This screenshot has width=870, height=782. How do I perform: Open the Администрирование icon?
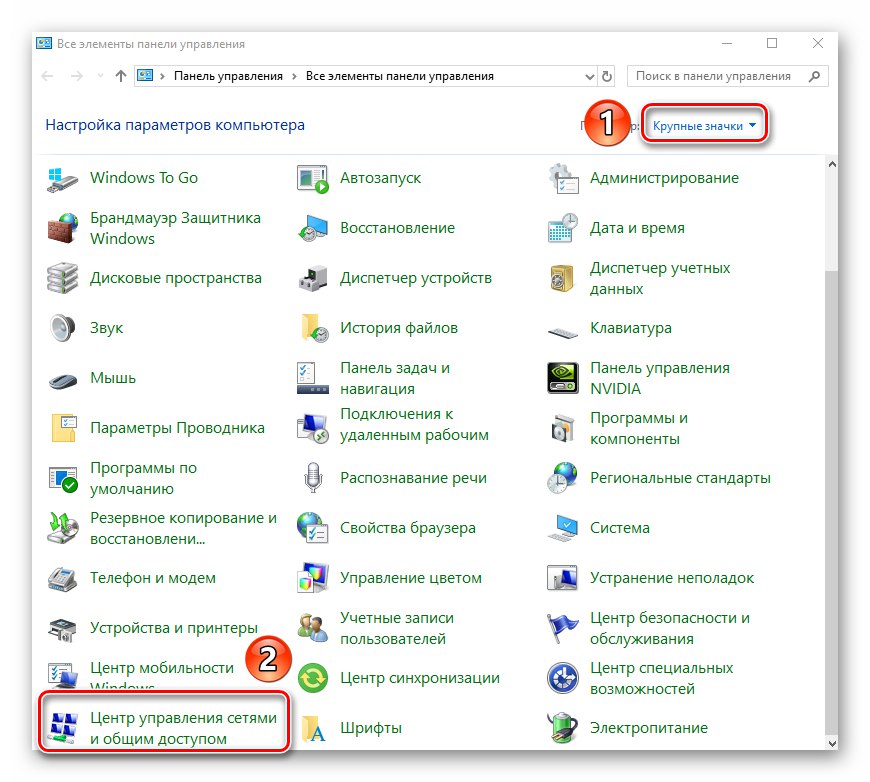click(563, 179)
